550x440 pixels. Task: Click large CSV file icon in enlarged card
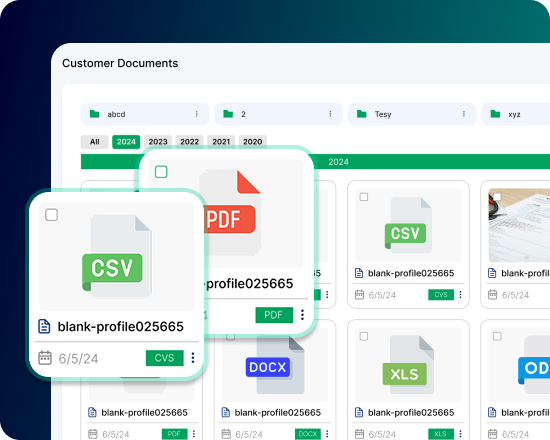coord(116,256)
